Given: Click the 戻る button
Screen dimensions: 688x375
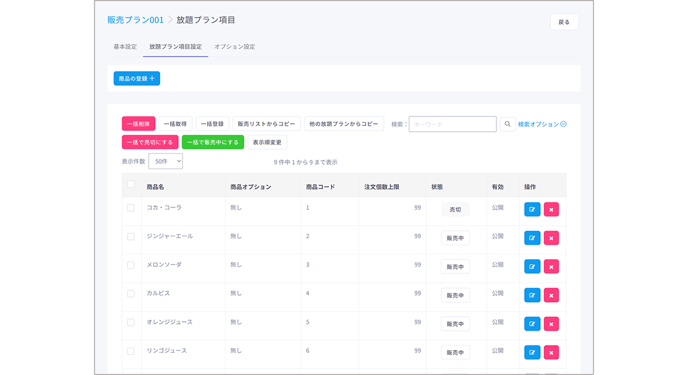Looking at the screenshot, I should [x=564, y=22].
